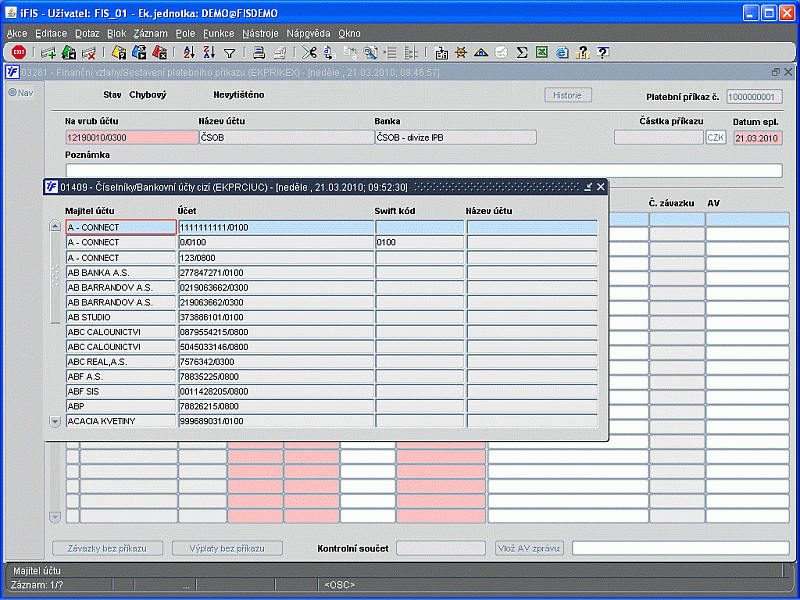Image resolution: width=800 pixels, height=600 pixels.
Task: Select account 7576342/0300 of ABC REAL,A.S.
Action: pyautogui.click(x=276, y=362)
